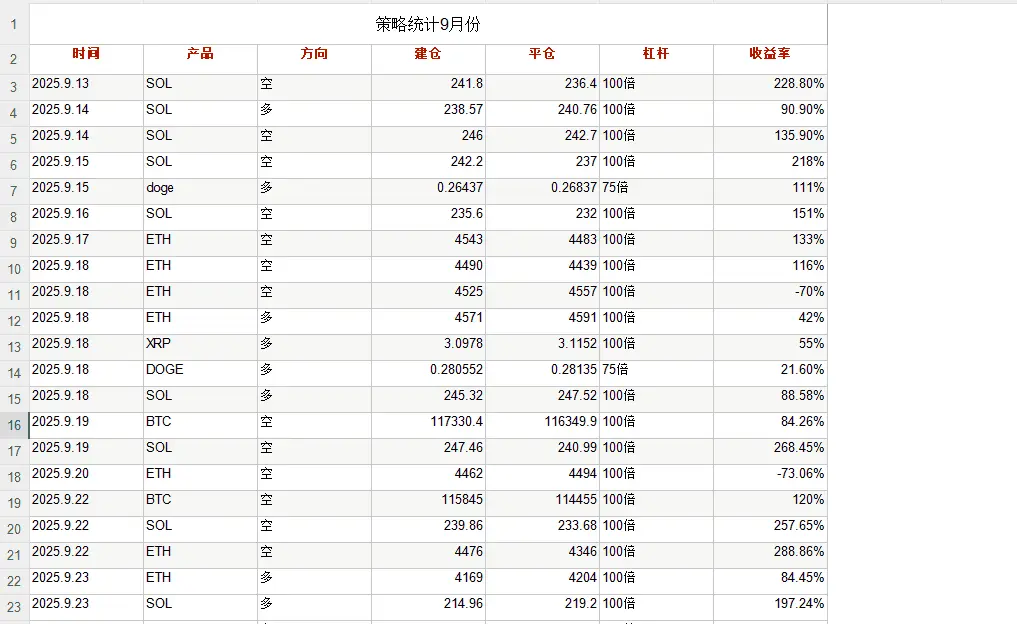
Task: Select the 84.45% return cell
Action: tap(771, 581)
